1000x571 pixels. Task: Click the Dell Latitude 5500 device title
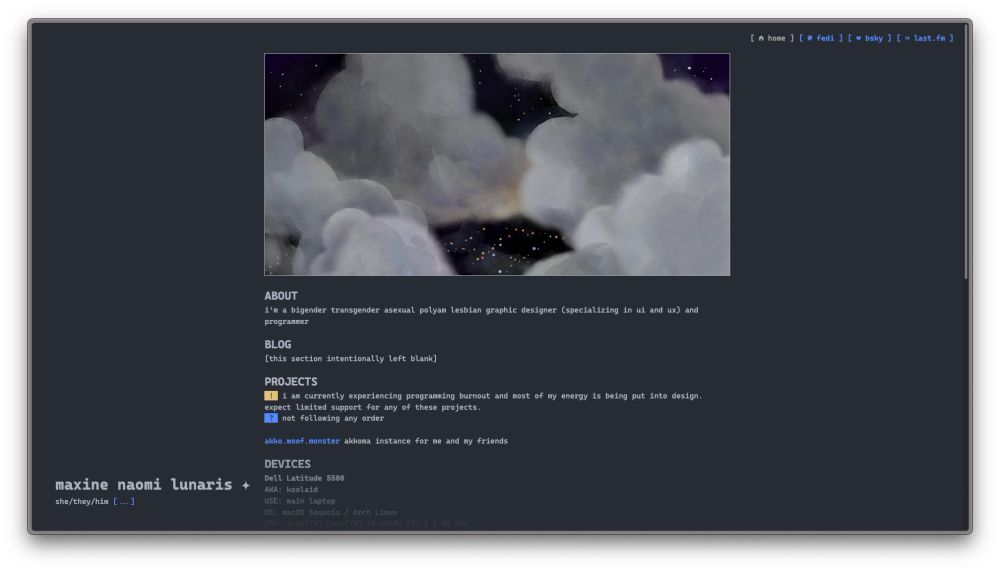point(304,478)
